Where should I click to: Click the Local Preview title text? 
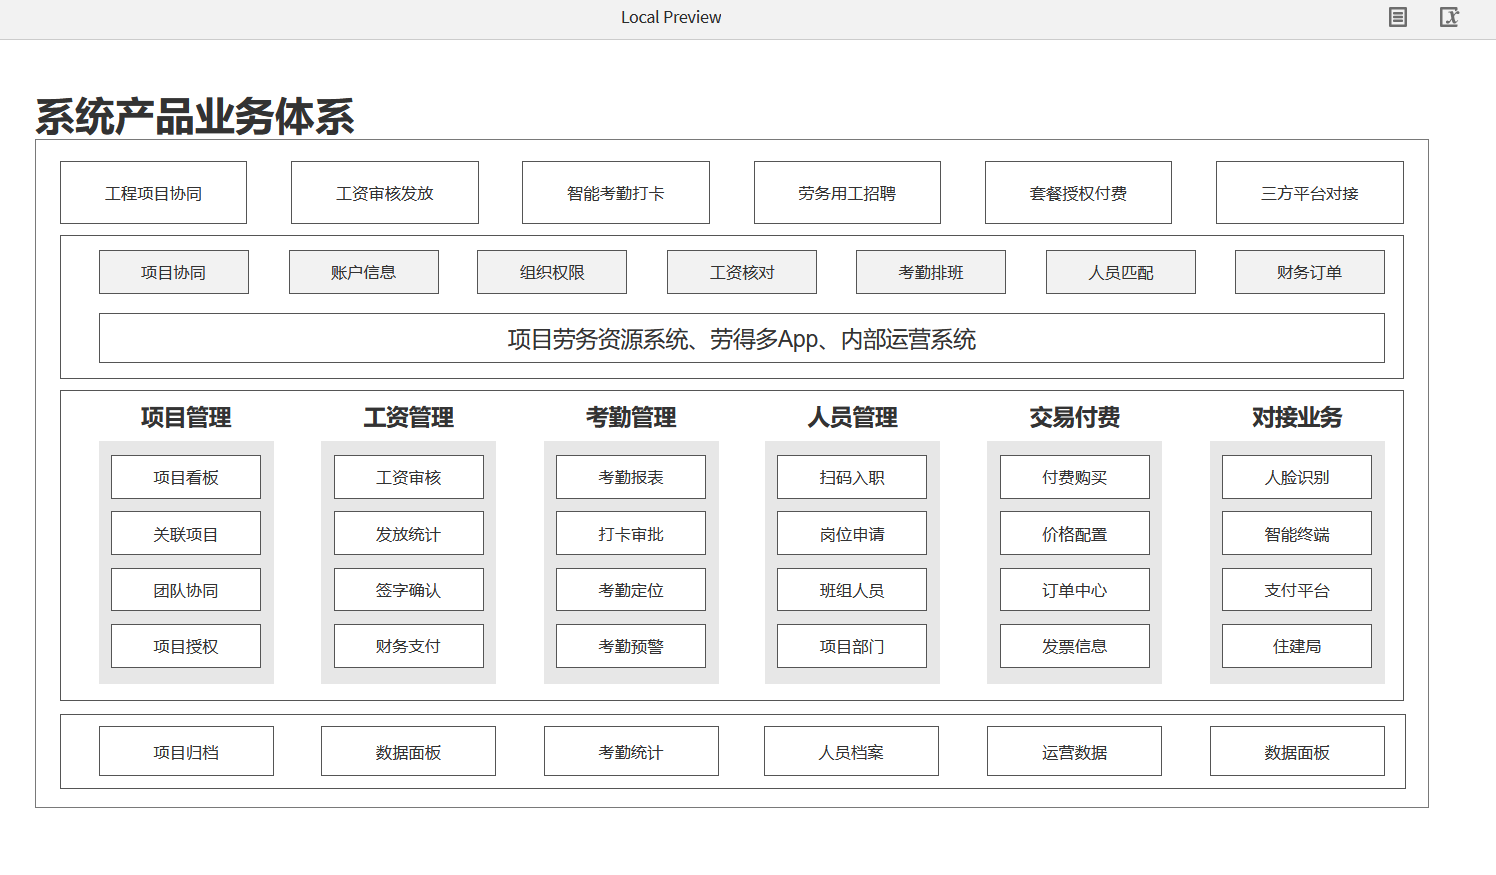[671, 17]
